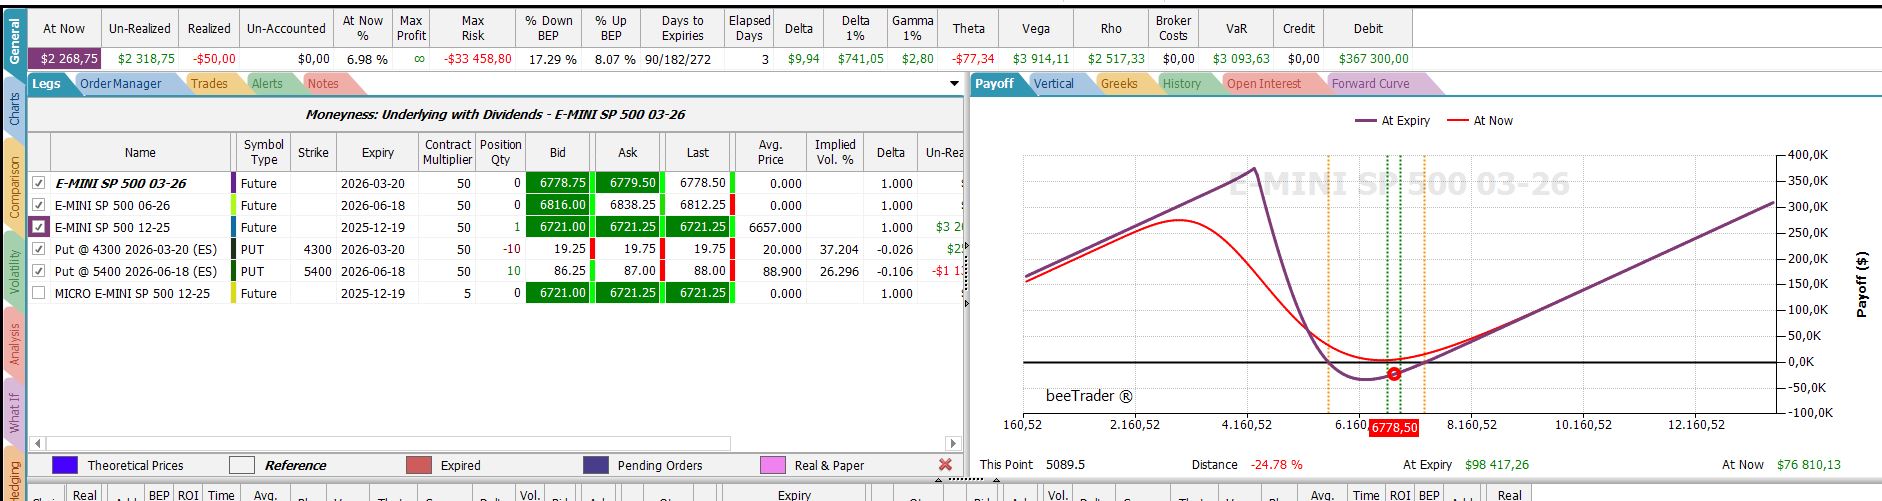1882x501 pixels.
Task: Switch to the History tab
Action: pyautogui.click(x=1181, y=84)
